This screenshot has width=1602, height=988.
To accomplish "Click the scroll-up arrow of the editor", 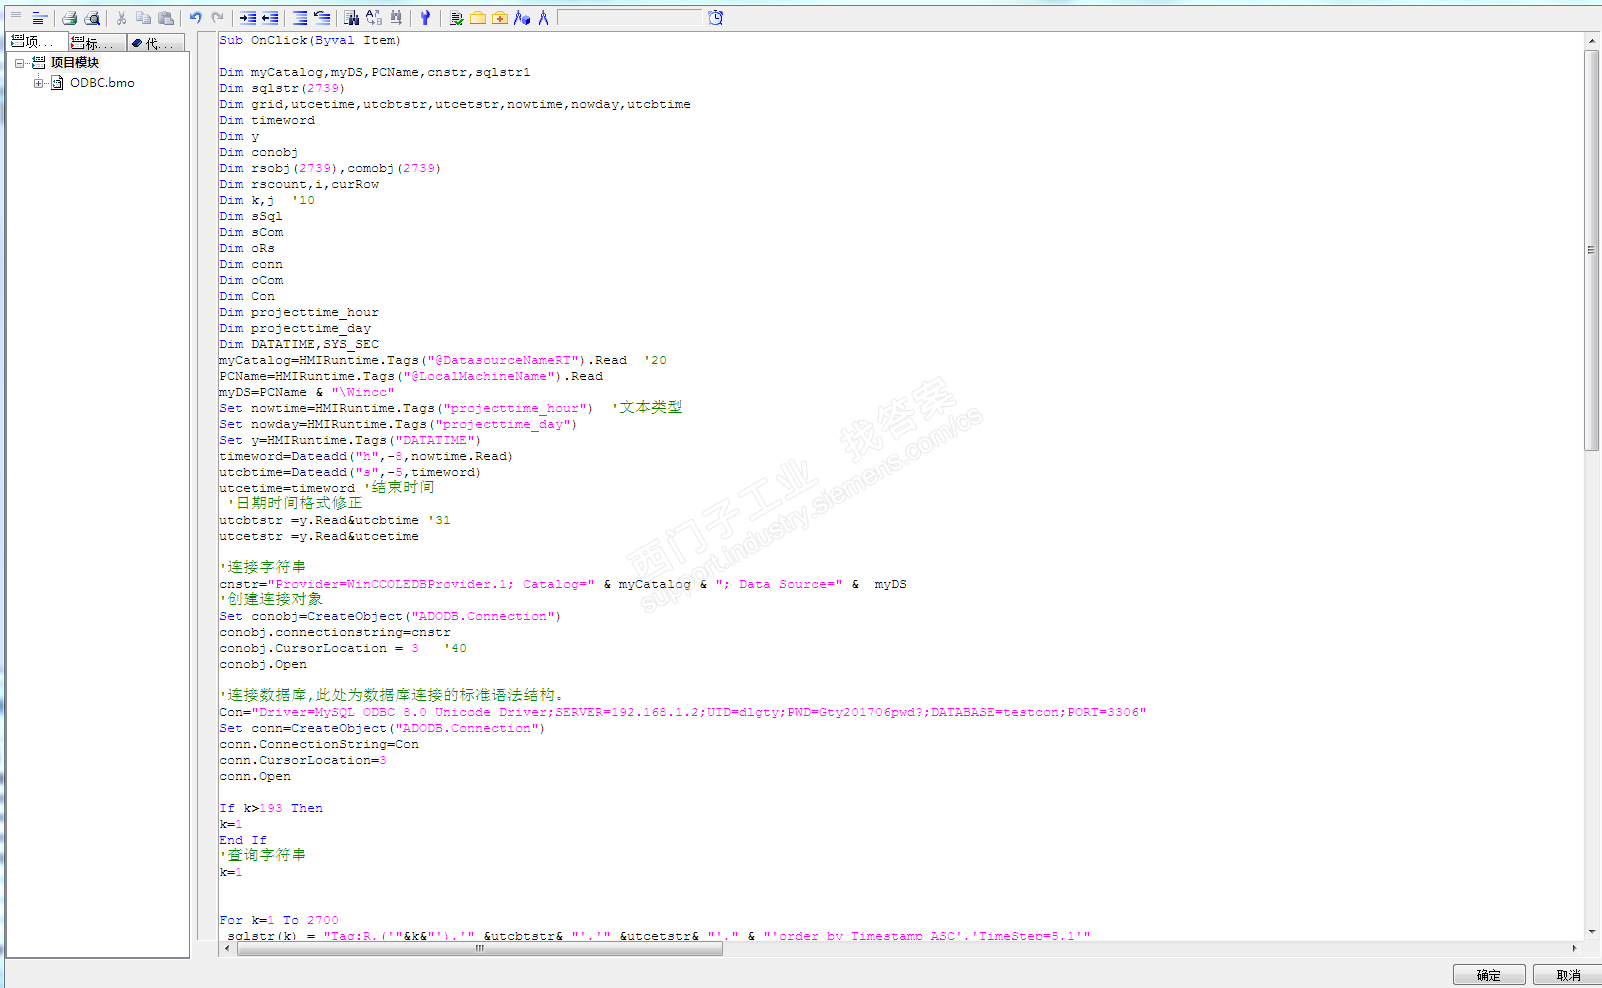I will point(1591,41).
